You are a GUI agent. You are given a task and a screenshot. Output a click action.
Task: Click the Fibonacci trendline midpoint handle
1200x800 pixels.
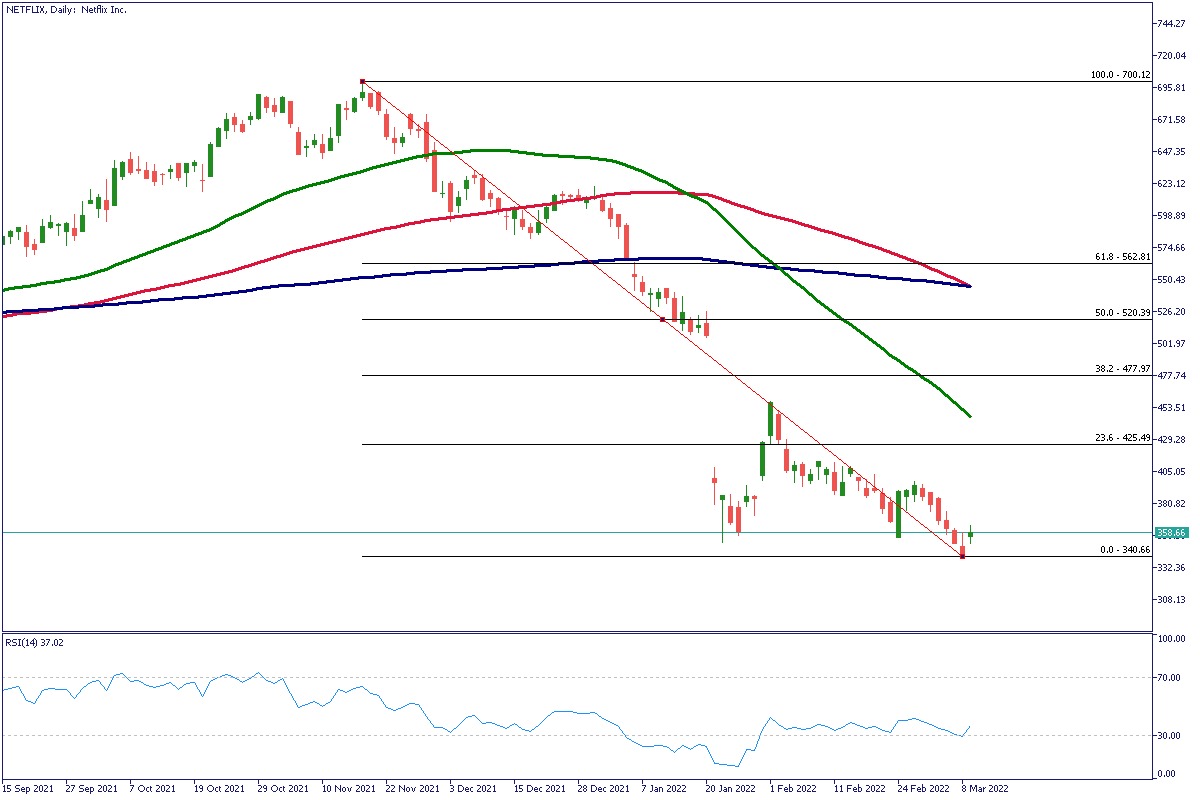click(662, 319)
